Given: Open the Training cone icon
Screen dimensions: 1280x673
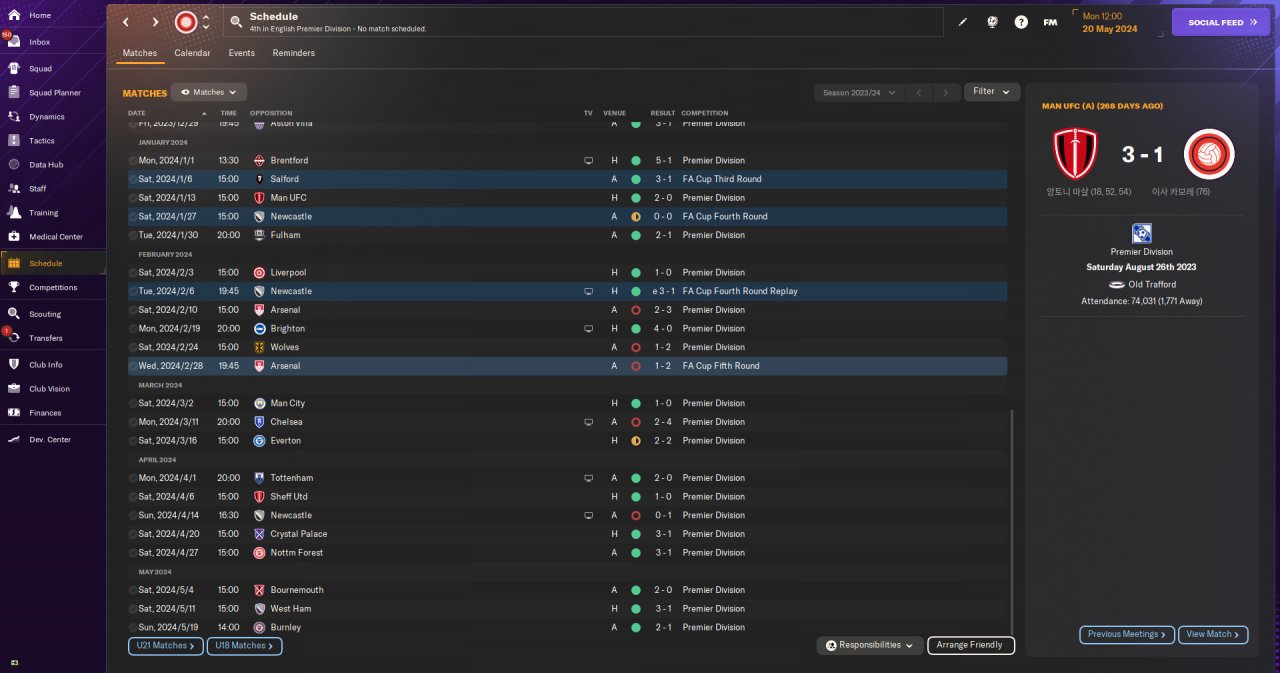Looking at the screenshot, I should tap(14, 212).
